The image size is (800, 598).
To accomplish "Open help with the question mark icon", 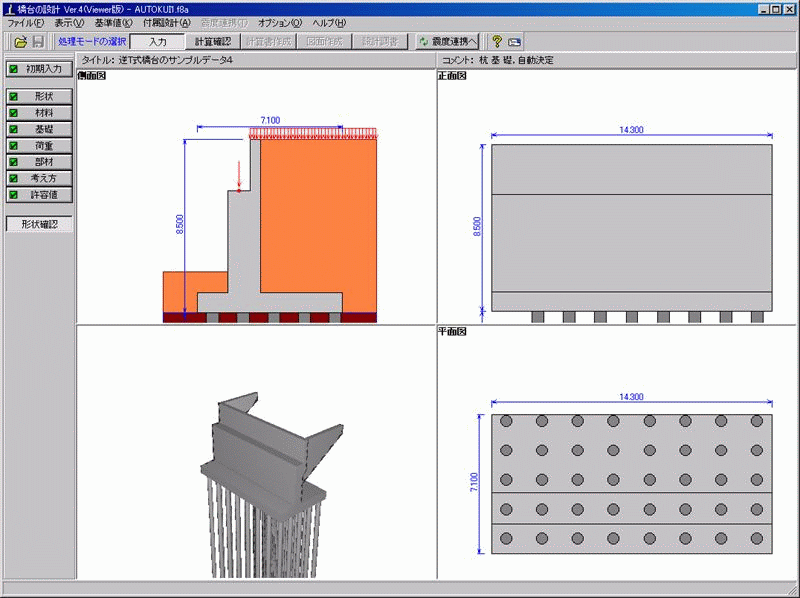I will pyautogui.click(x=496, y=42).
